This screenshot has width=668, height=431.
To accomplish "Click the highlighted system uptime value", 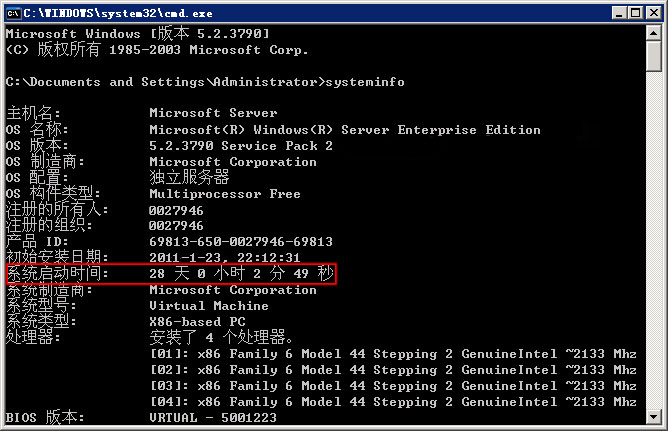I will 240,274.
